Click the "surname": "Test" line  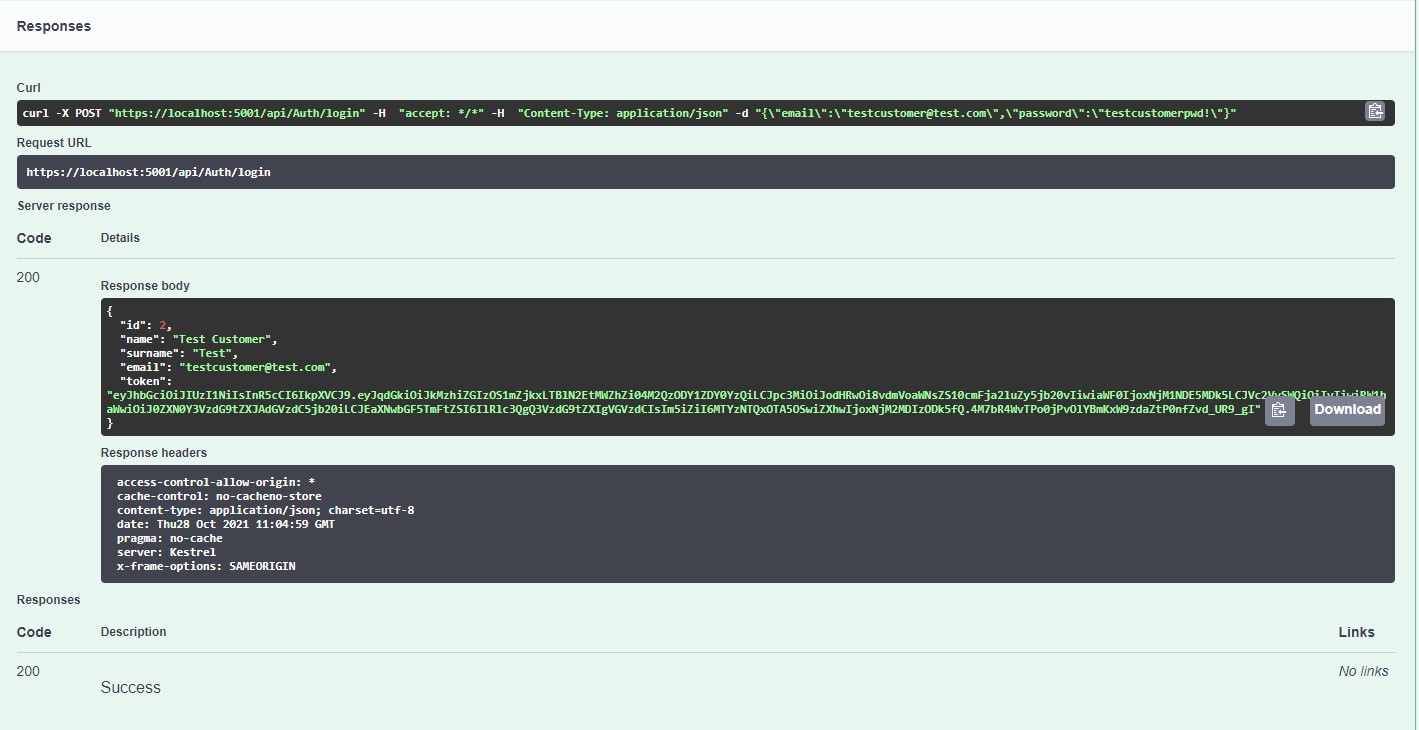(179, 353)
